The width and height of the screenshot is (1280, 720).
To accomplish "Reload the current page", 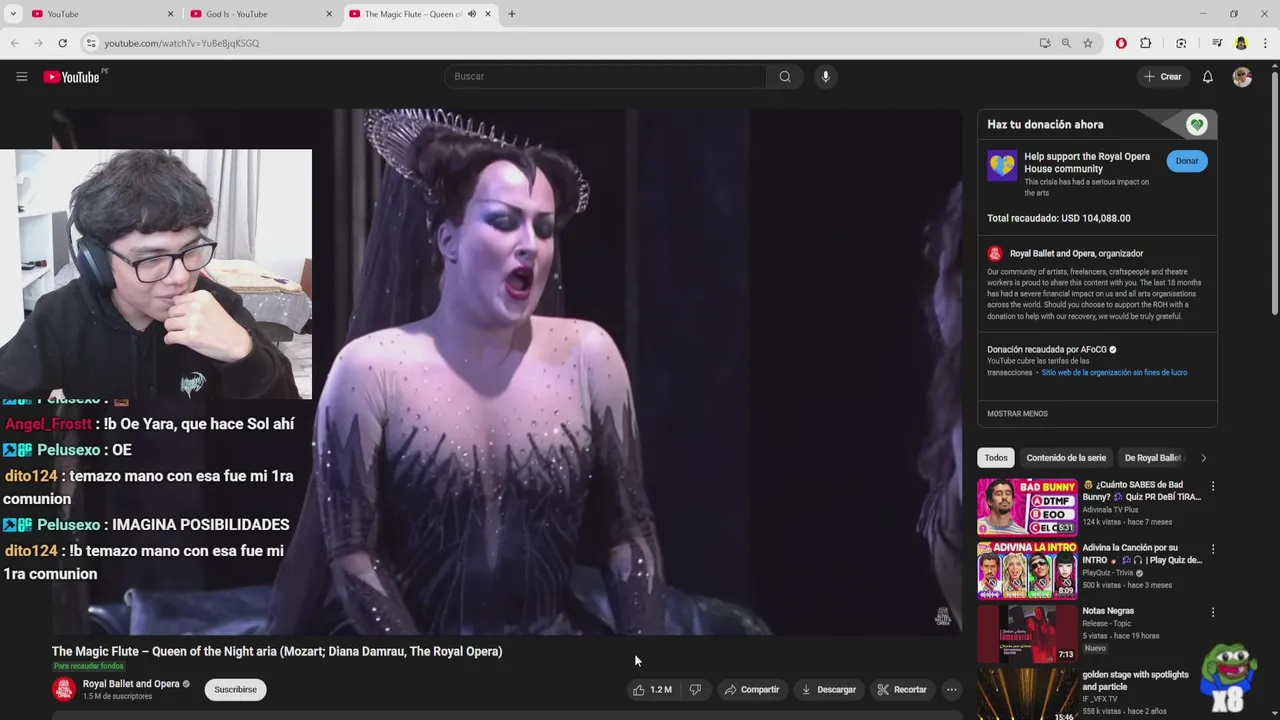I will (62, 43).
